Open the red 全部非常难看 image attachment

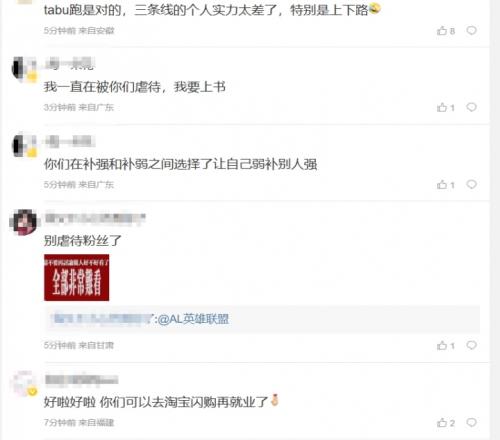[x=77, y=277]
